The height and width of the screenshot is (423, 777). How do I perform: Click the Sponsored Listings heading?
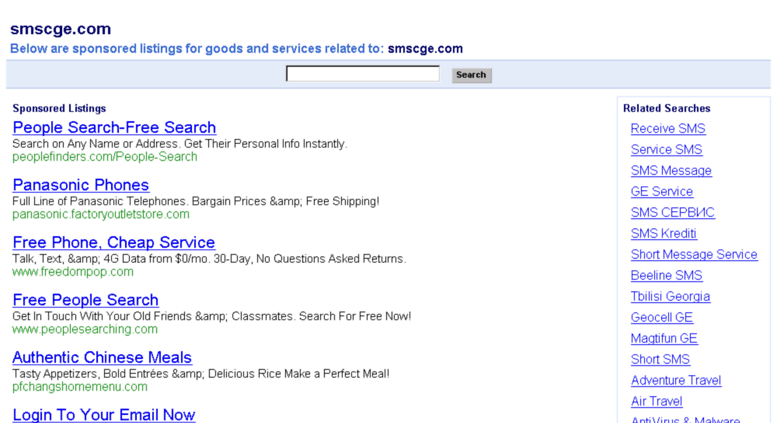point(59,108)
